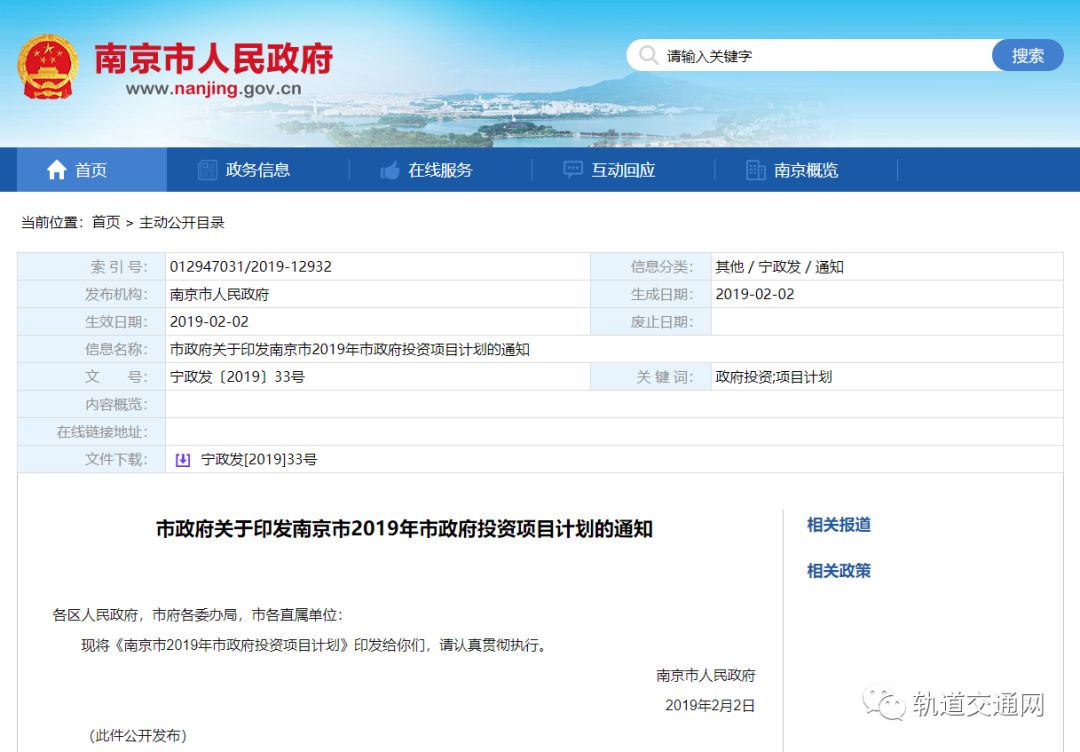Select the home icon beside 首页

click(57, 169)
